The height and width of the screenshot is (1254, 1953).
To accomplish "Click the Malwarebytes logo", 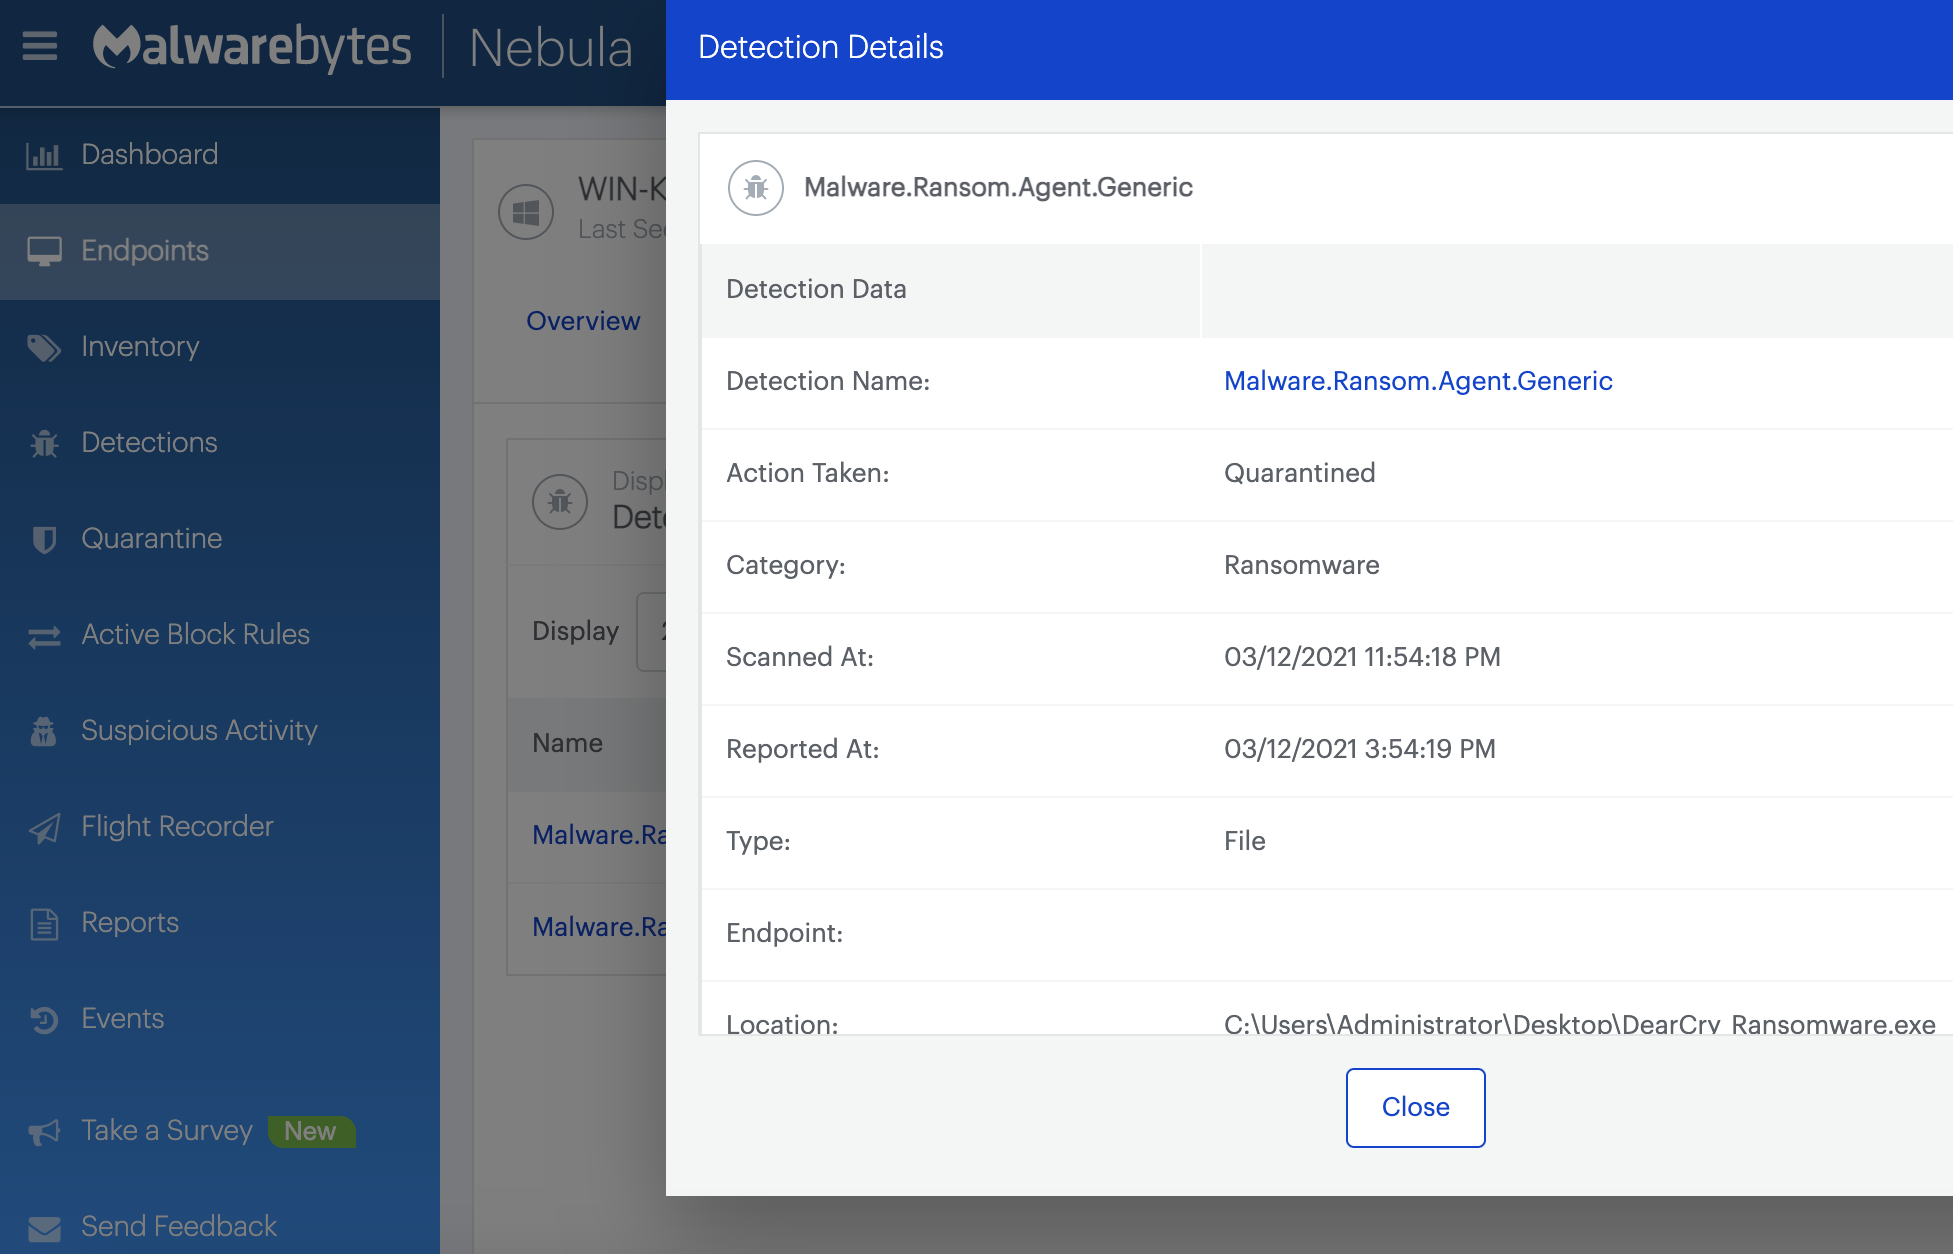I will [252, 47].
